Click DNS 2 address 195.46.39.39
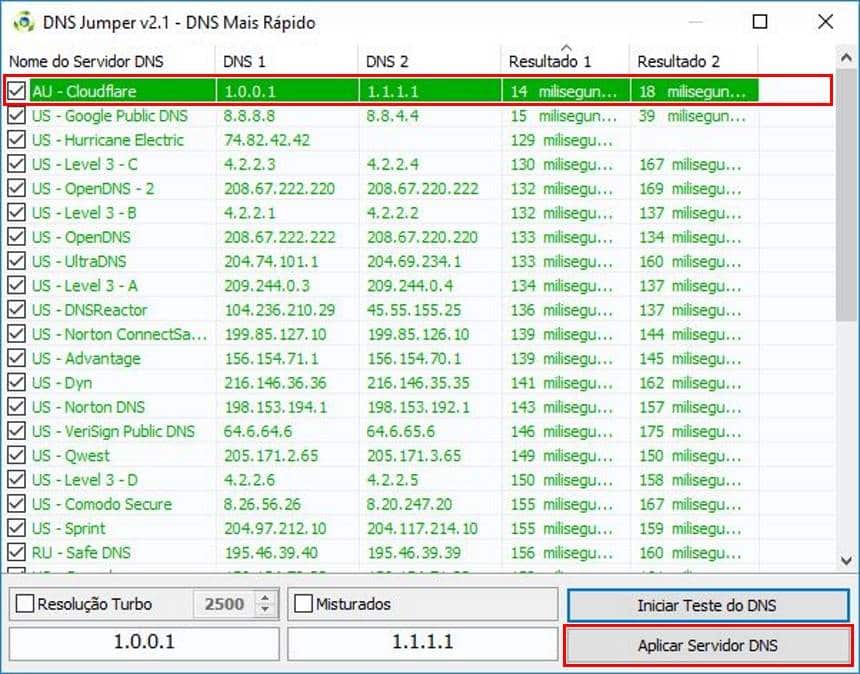Viewport: 860px width, 674px height. point(414,552)
